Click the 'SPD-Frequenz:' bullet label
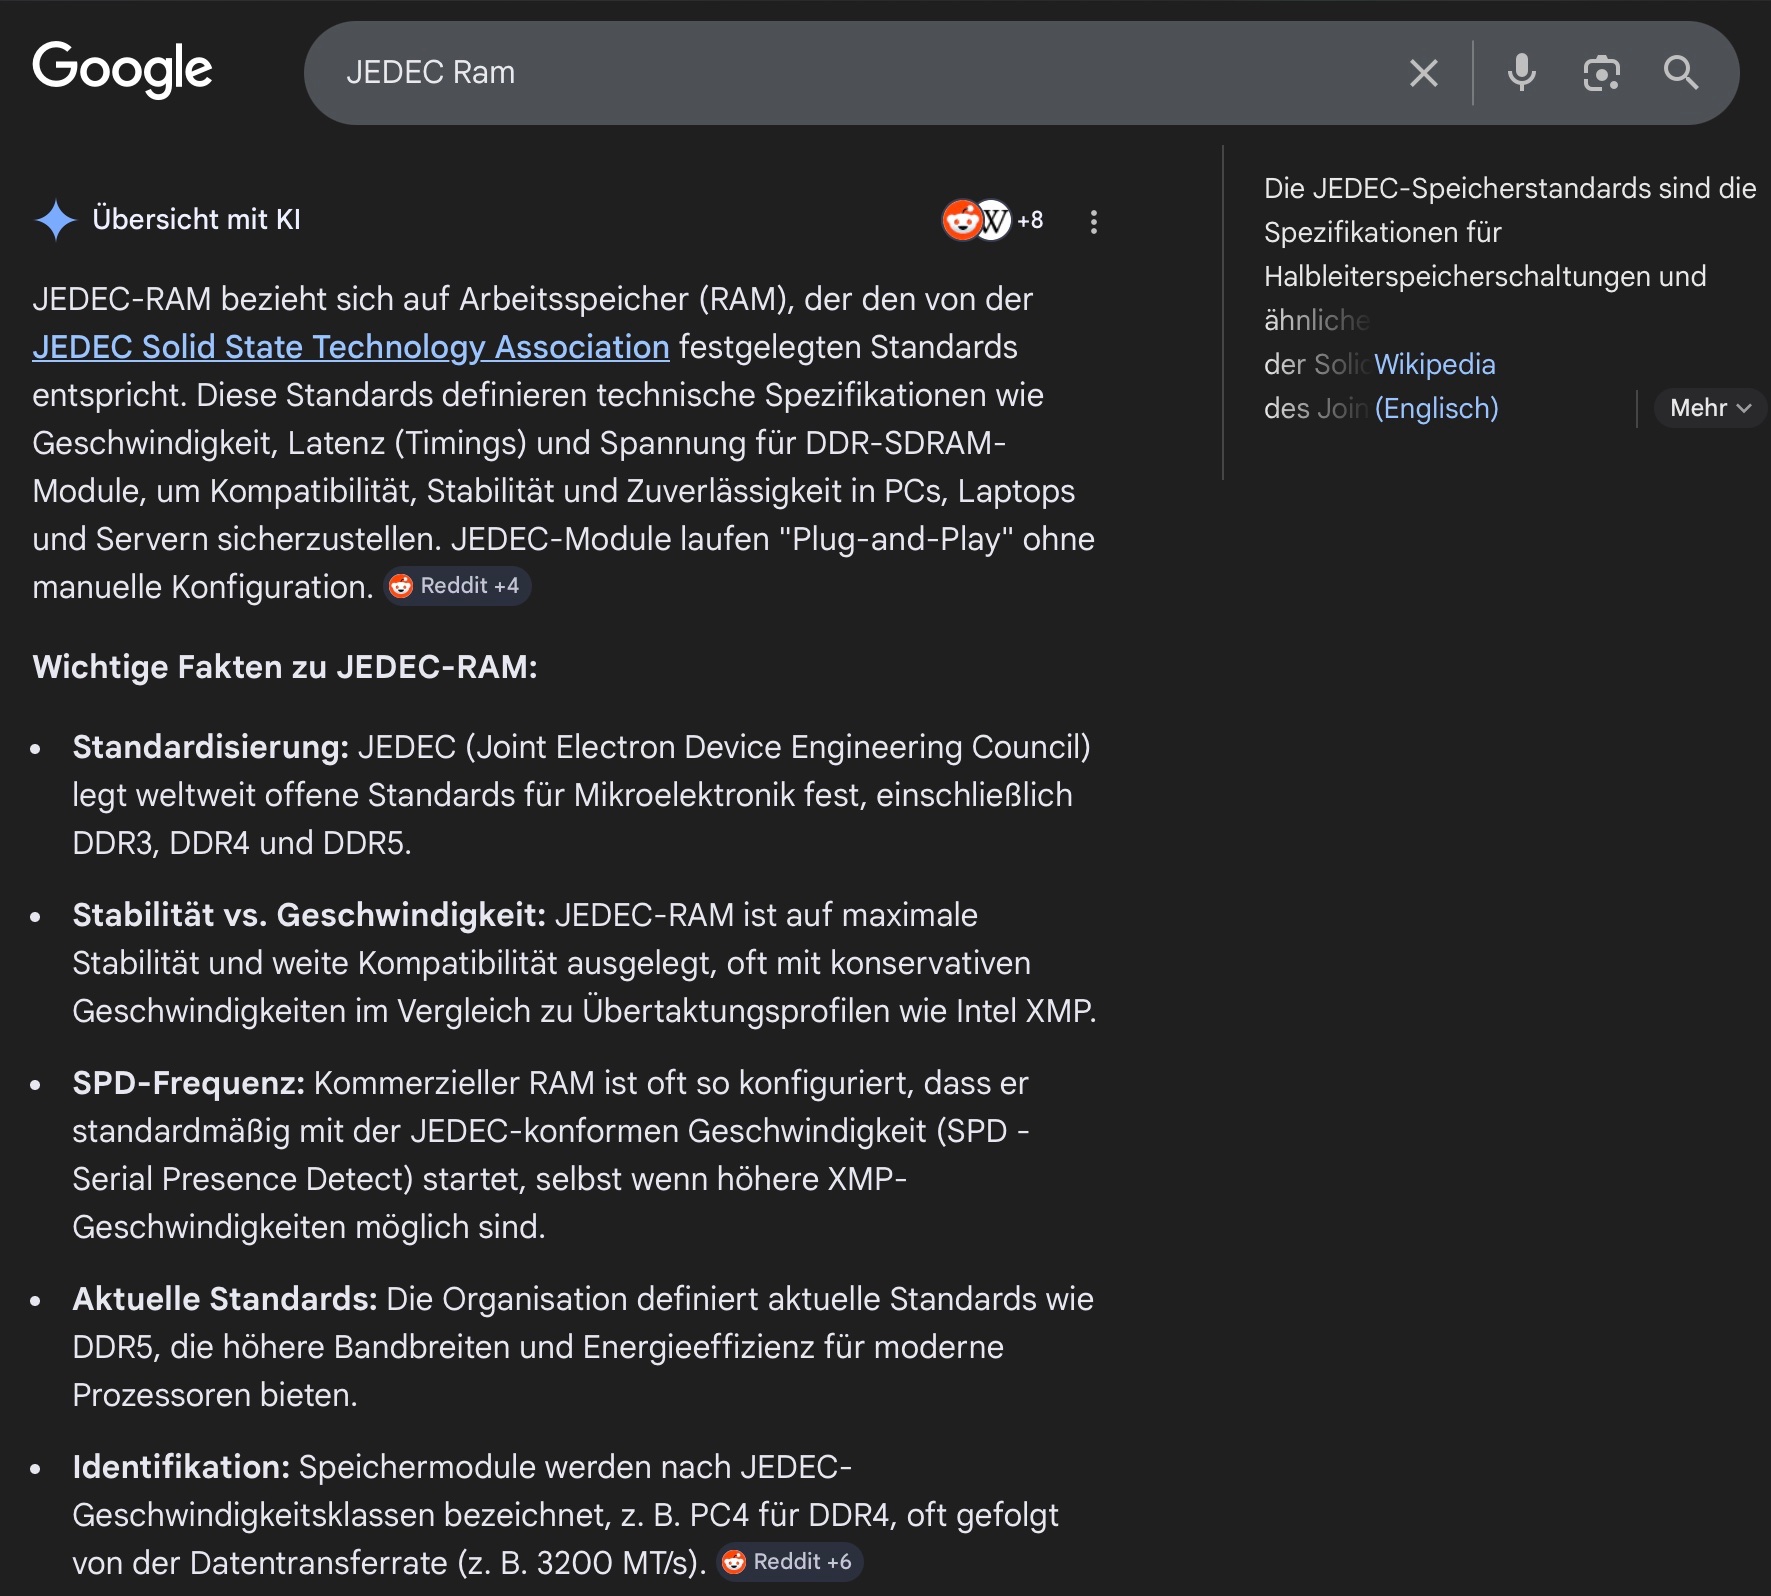The height and width of the screenshot is (1596, 1771). tap(188, 1083)
